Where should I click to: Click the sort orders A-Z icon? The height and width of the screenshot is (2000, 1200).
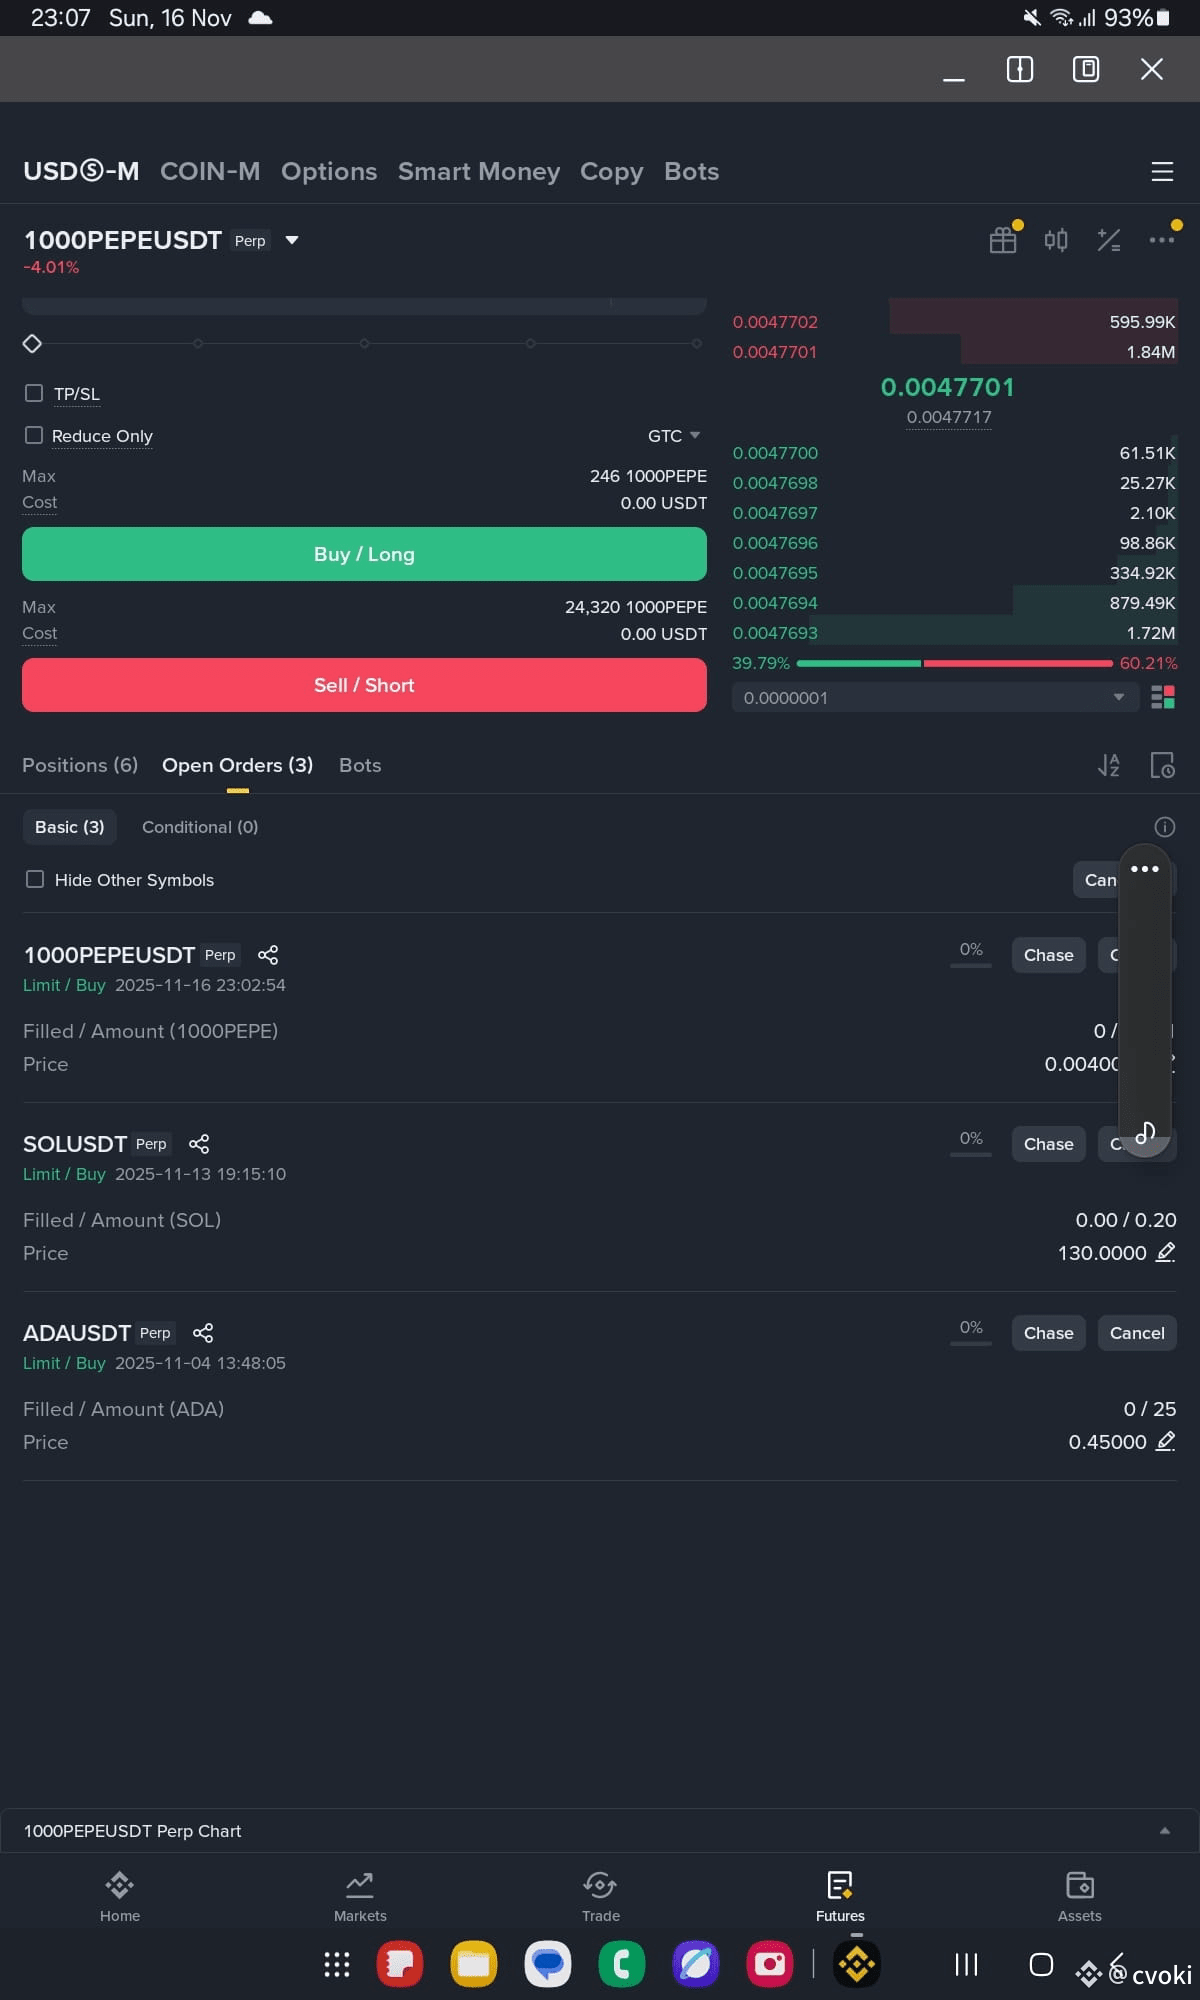pyautogui.click(x=1109, y=765)
